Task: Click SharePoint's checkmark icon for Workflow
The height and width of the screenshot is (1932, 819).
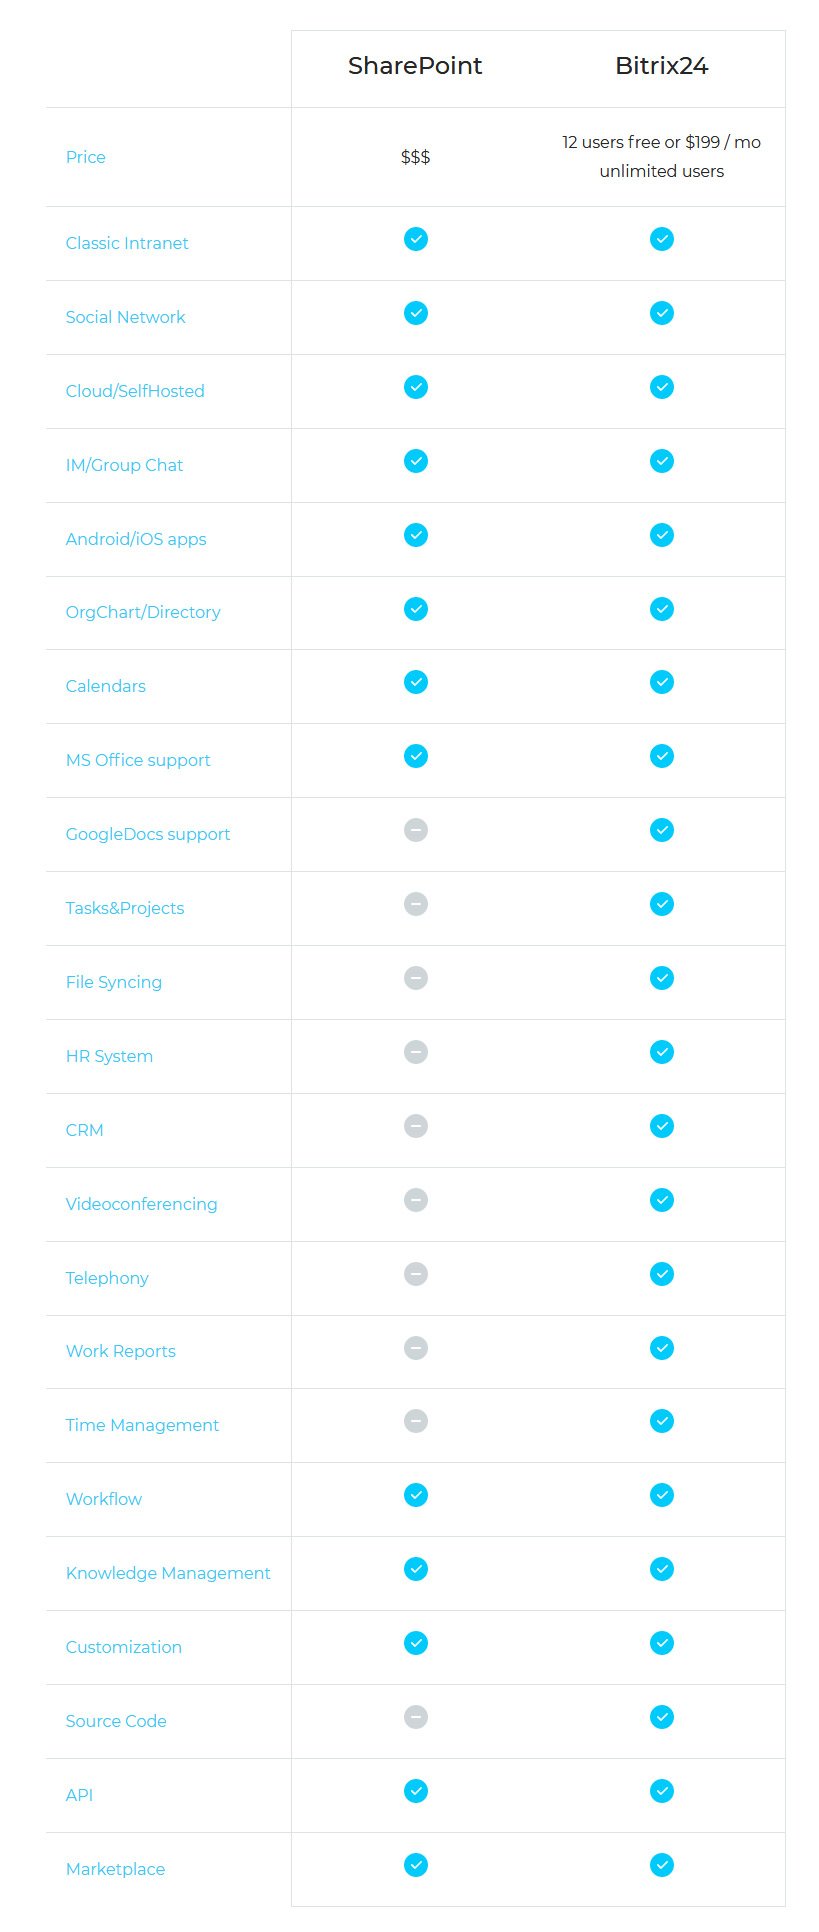Action: pos(416,1495)
